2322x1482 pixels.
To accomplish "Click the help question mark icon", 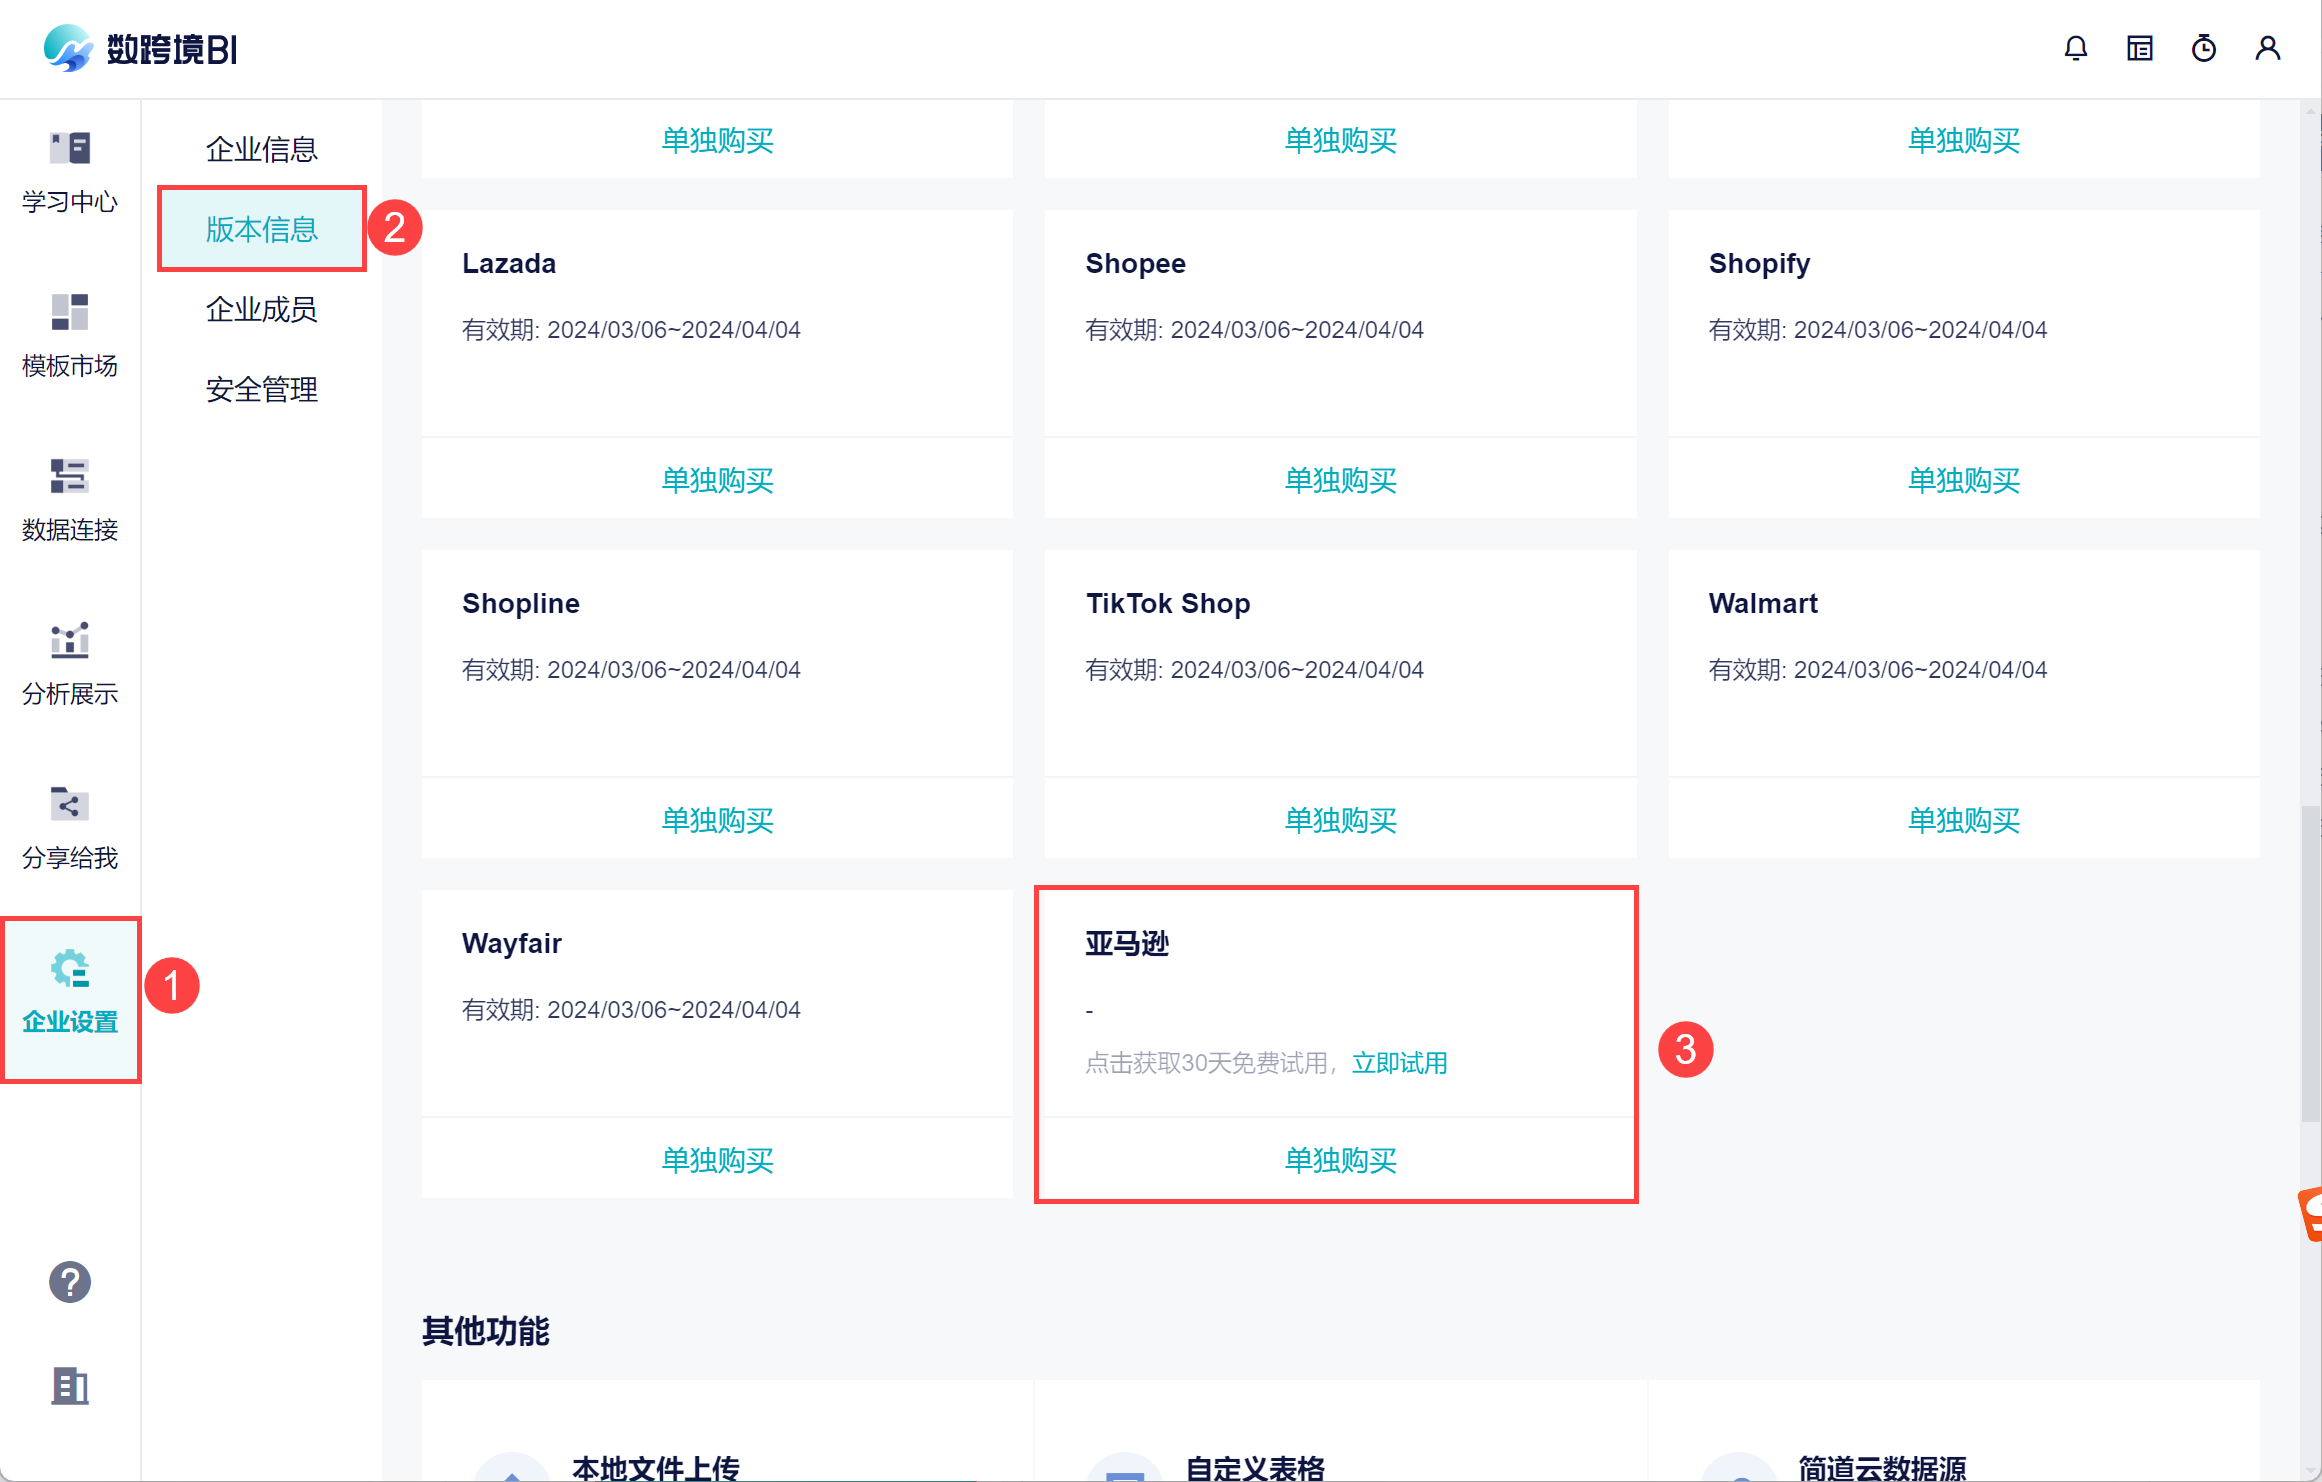I will pos(70,1282).
